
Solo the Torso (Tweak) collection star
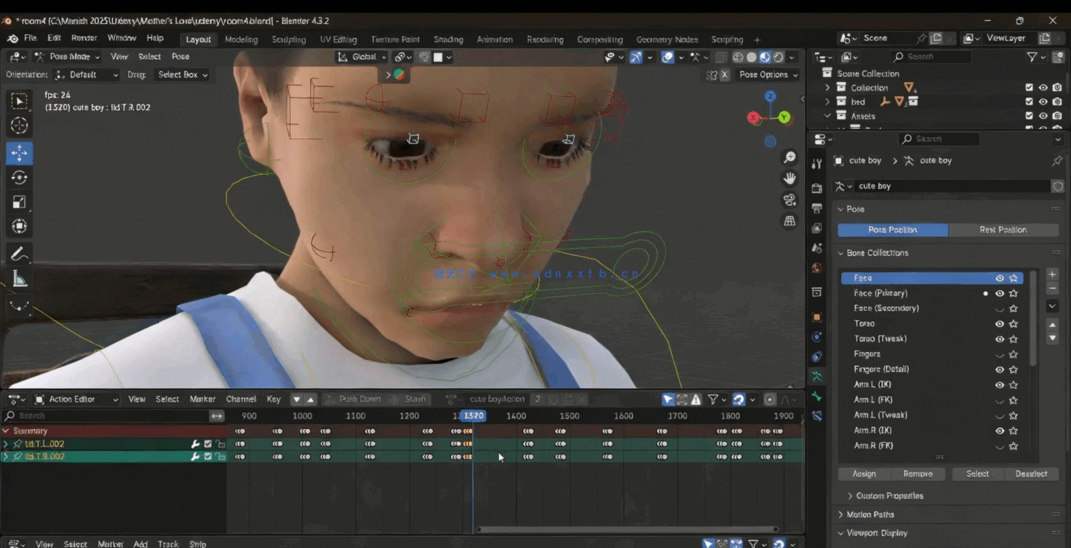(x=1014, y=339)
